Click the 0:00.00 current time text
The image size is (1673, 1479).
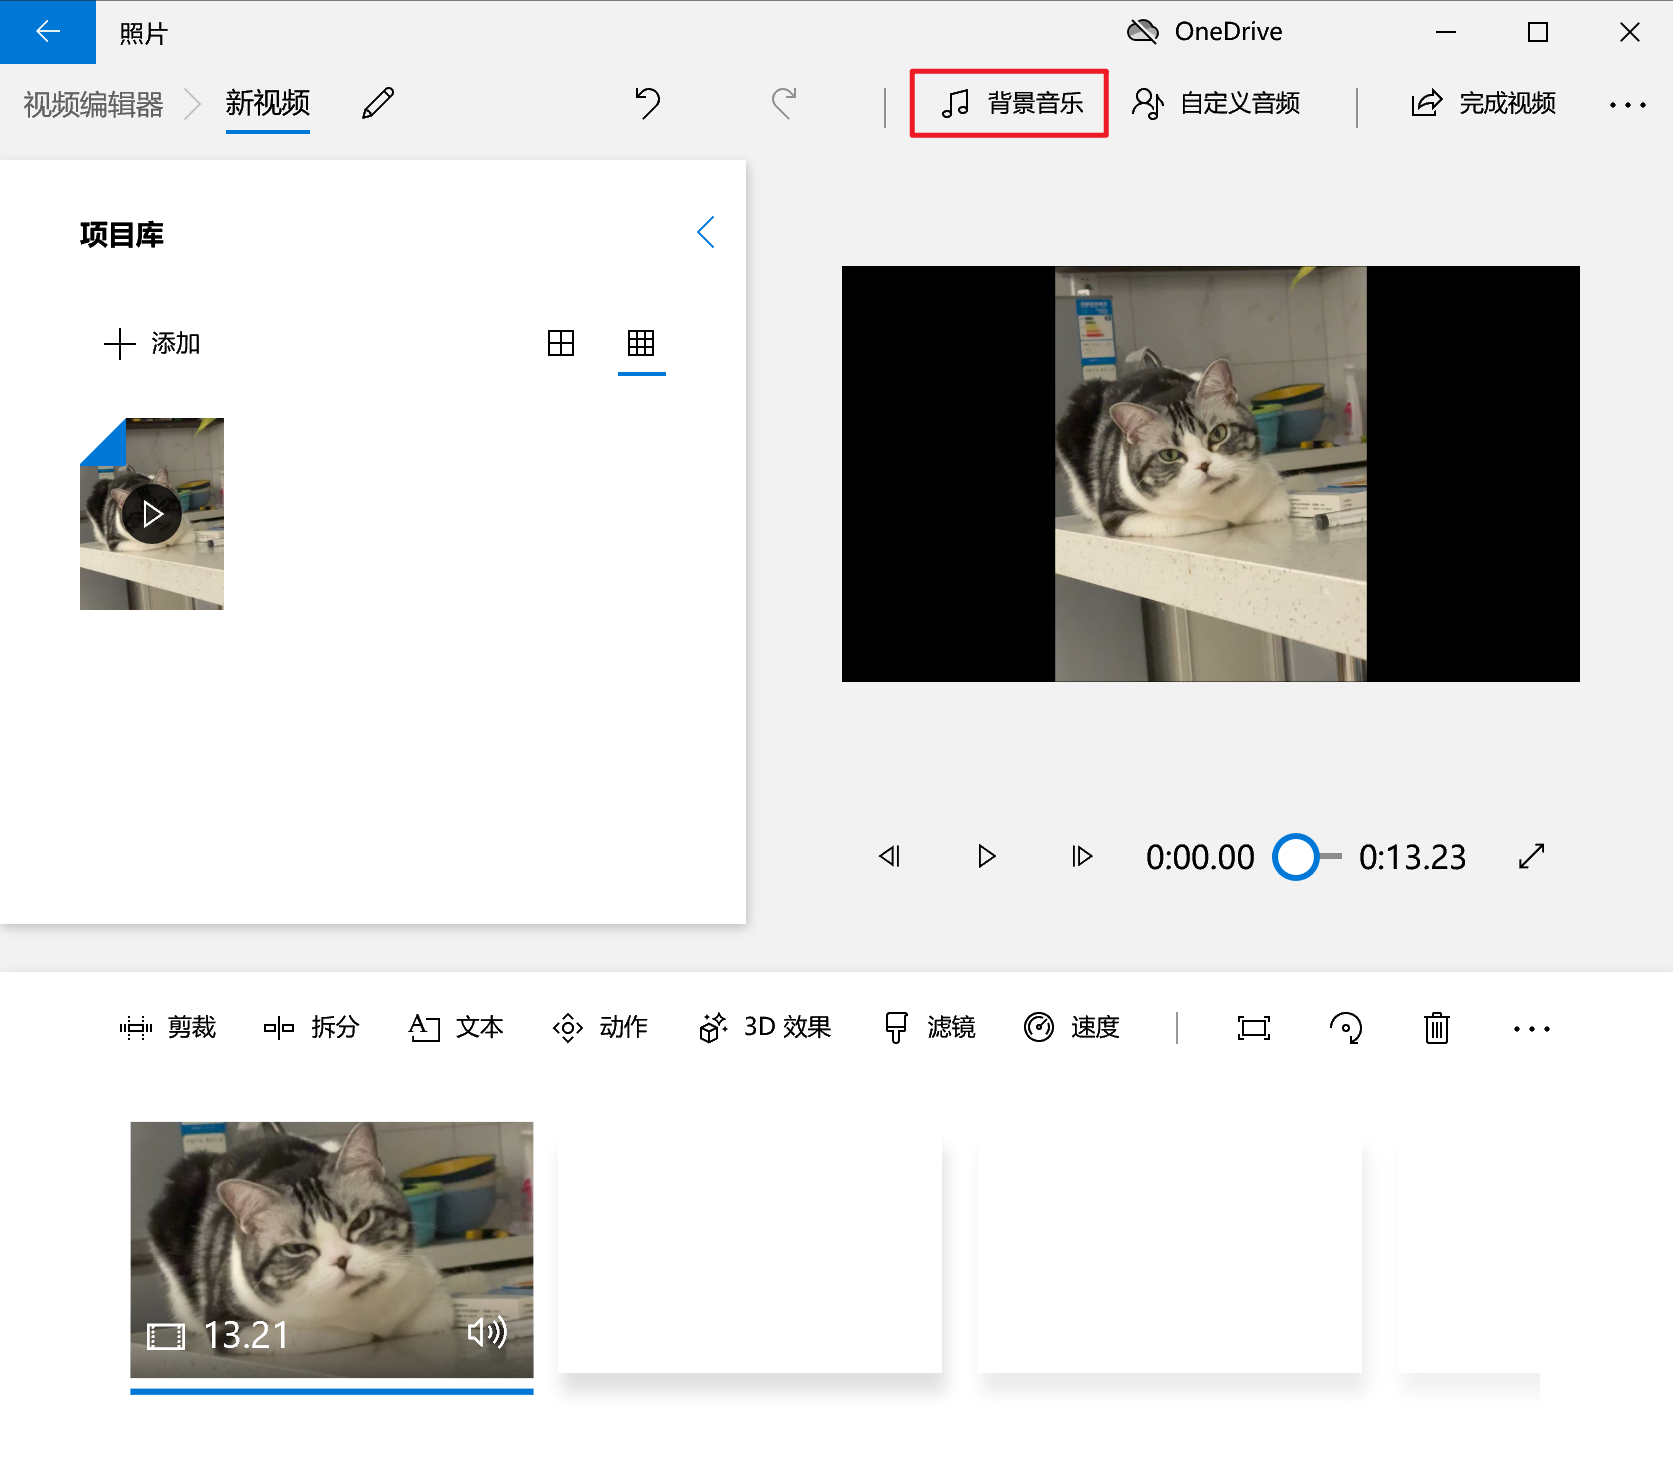coord(1200,857)
